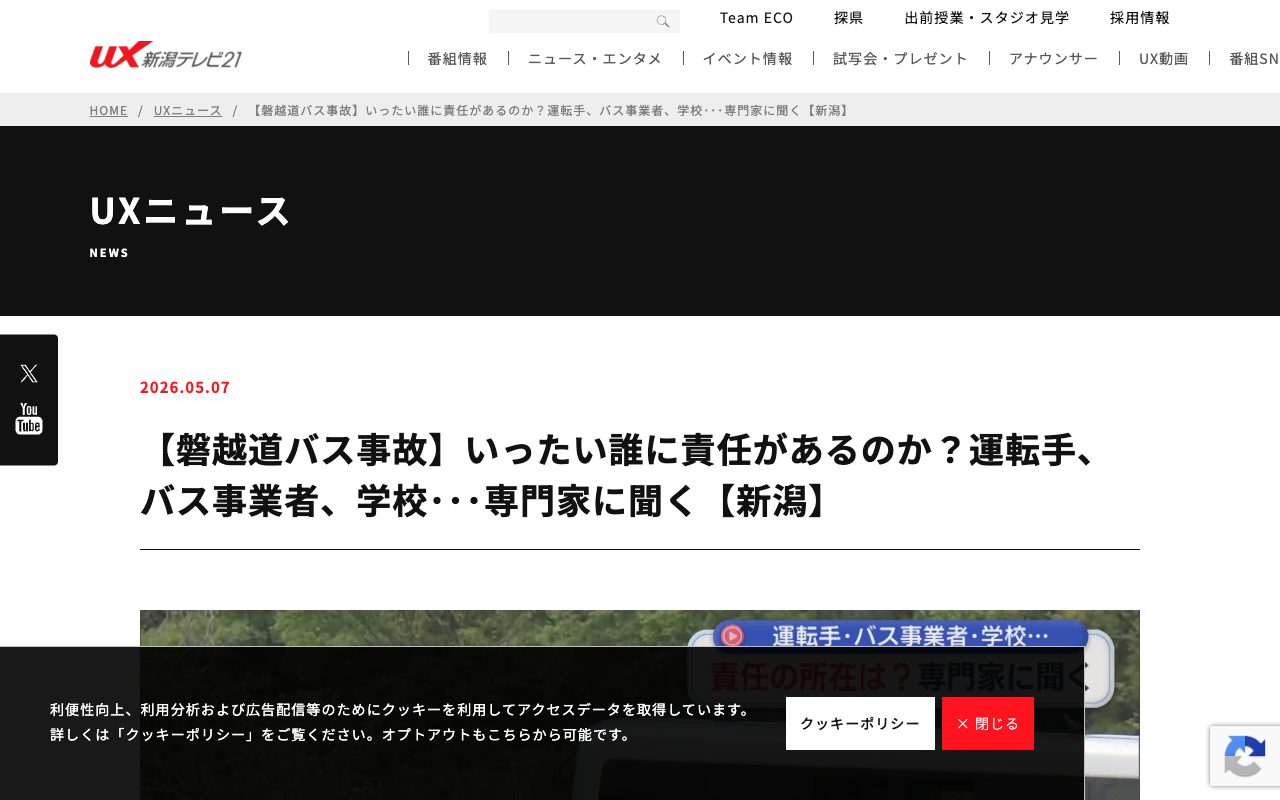Viewport: 1280px width, 800px height.
Task: Select the 番組情報 menu item
Action: [457, 58]
